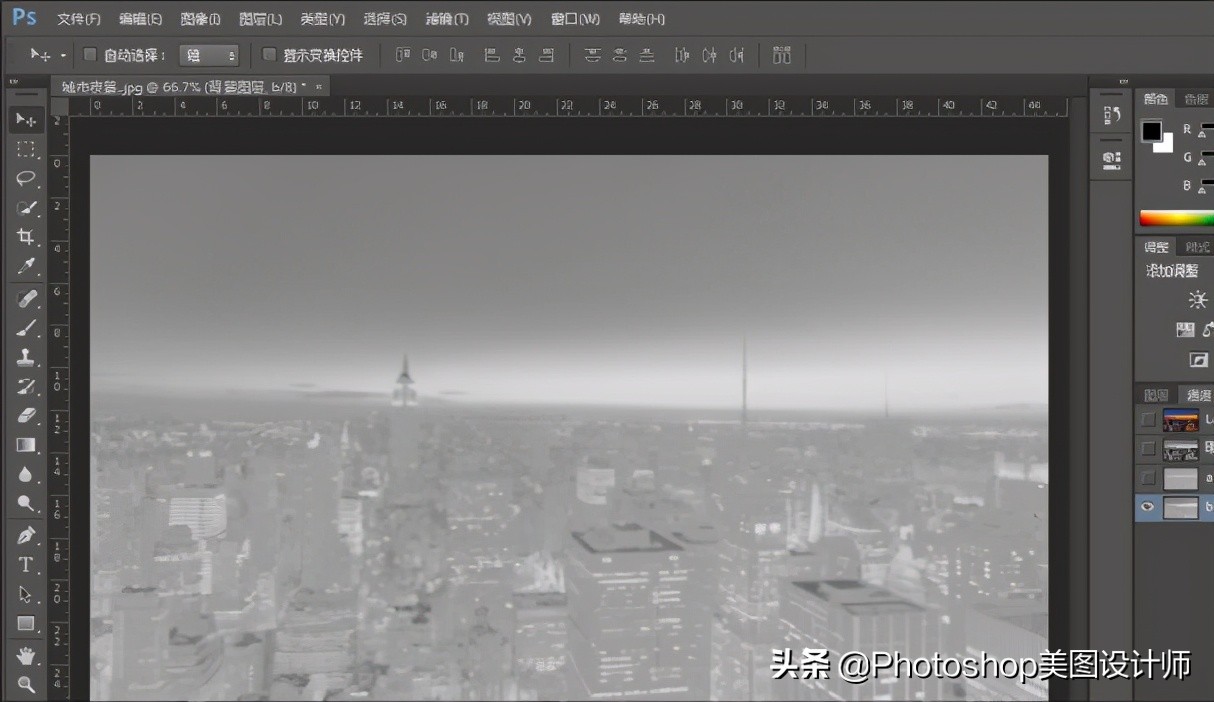Switch to the 通道 (Channels) tab

(1198, 394)
